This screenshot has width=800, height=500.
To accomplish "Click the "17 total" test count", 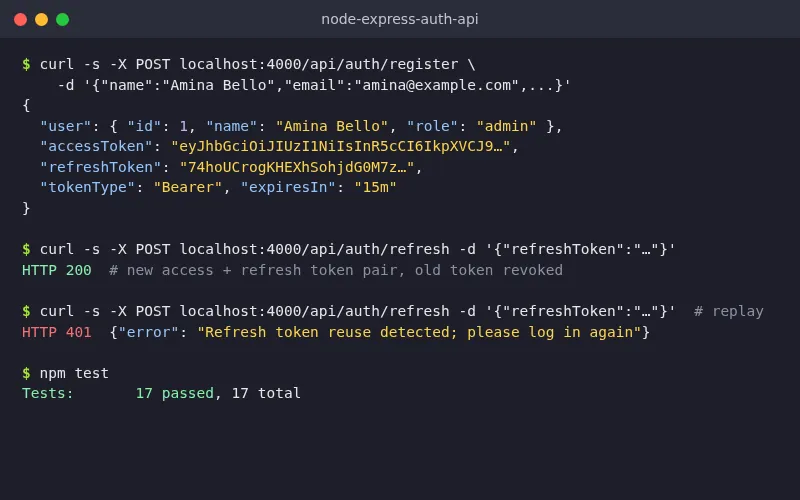I will (x=266, y=393).
